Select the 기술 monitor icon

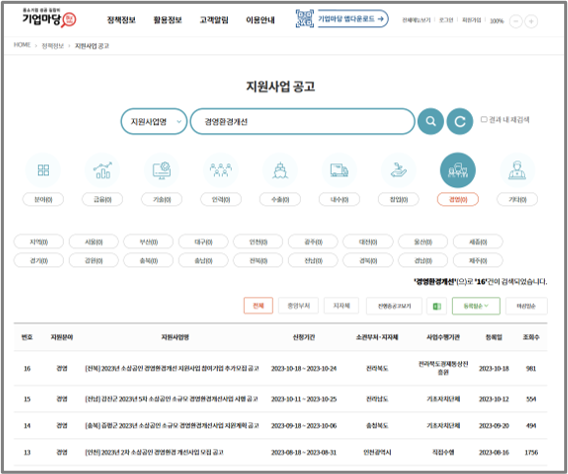162,170
